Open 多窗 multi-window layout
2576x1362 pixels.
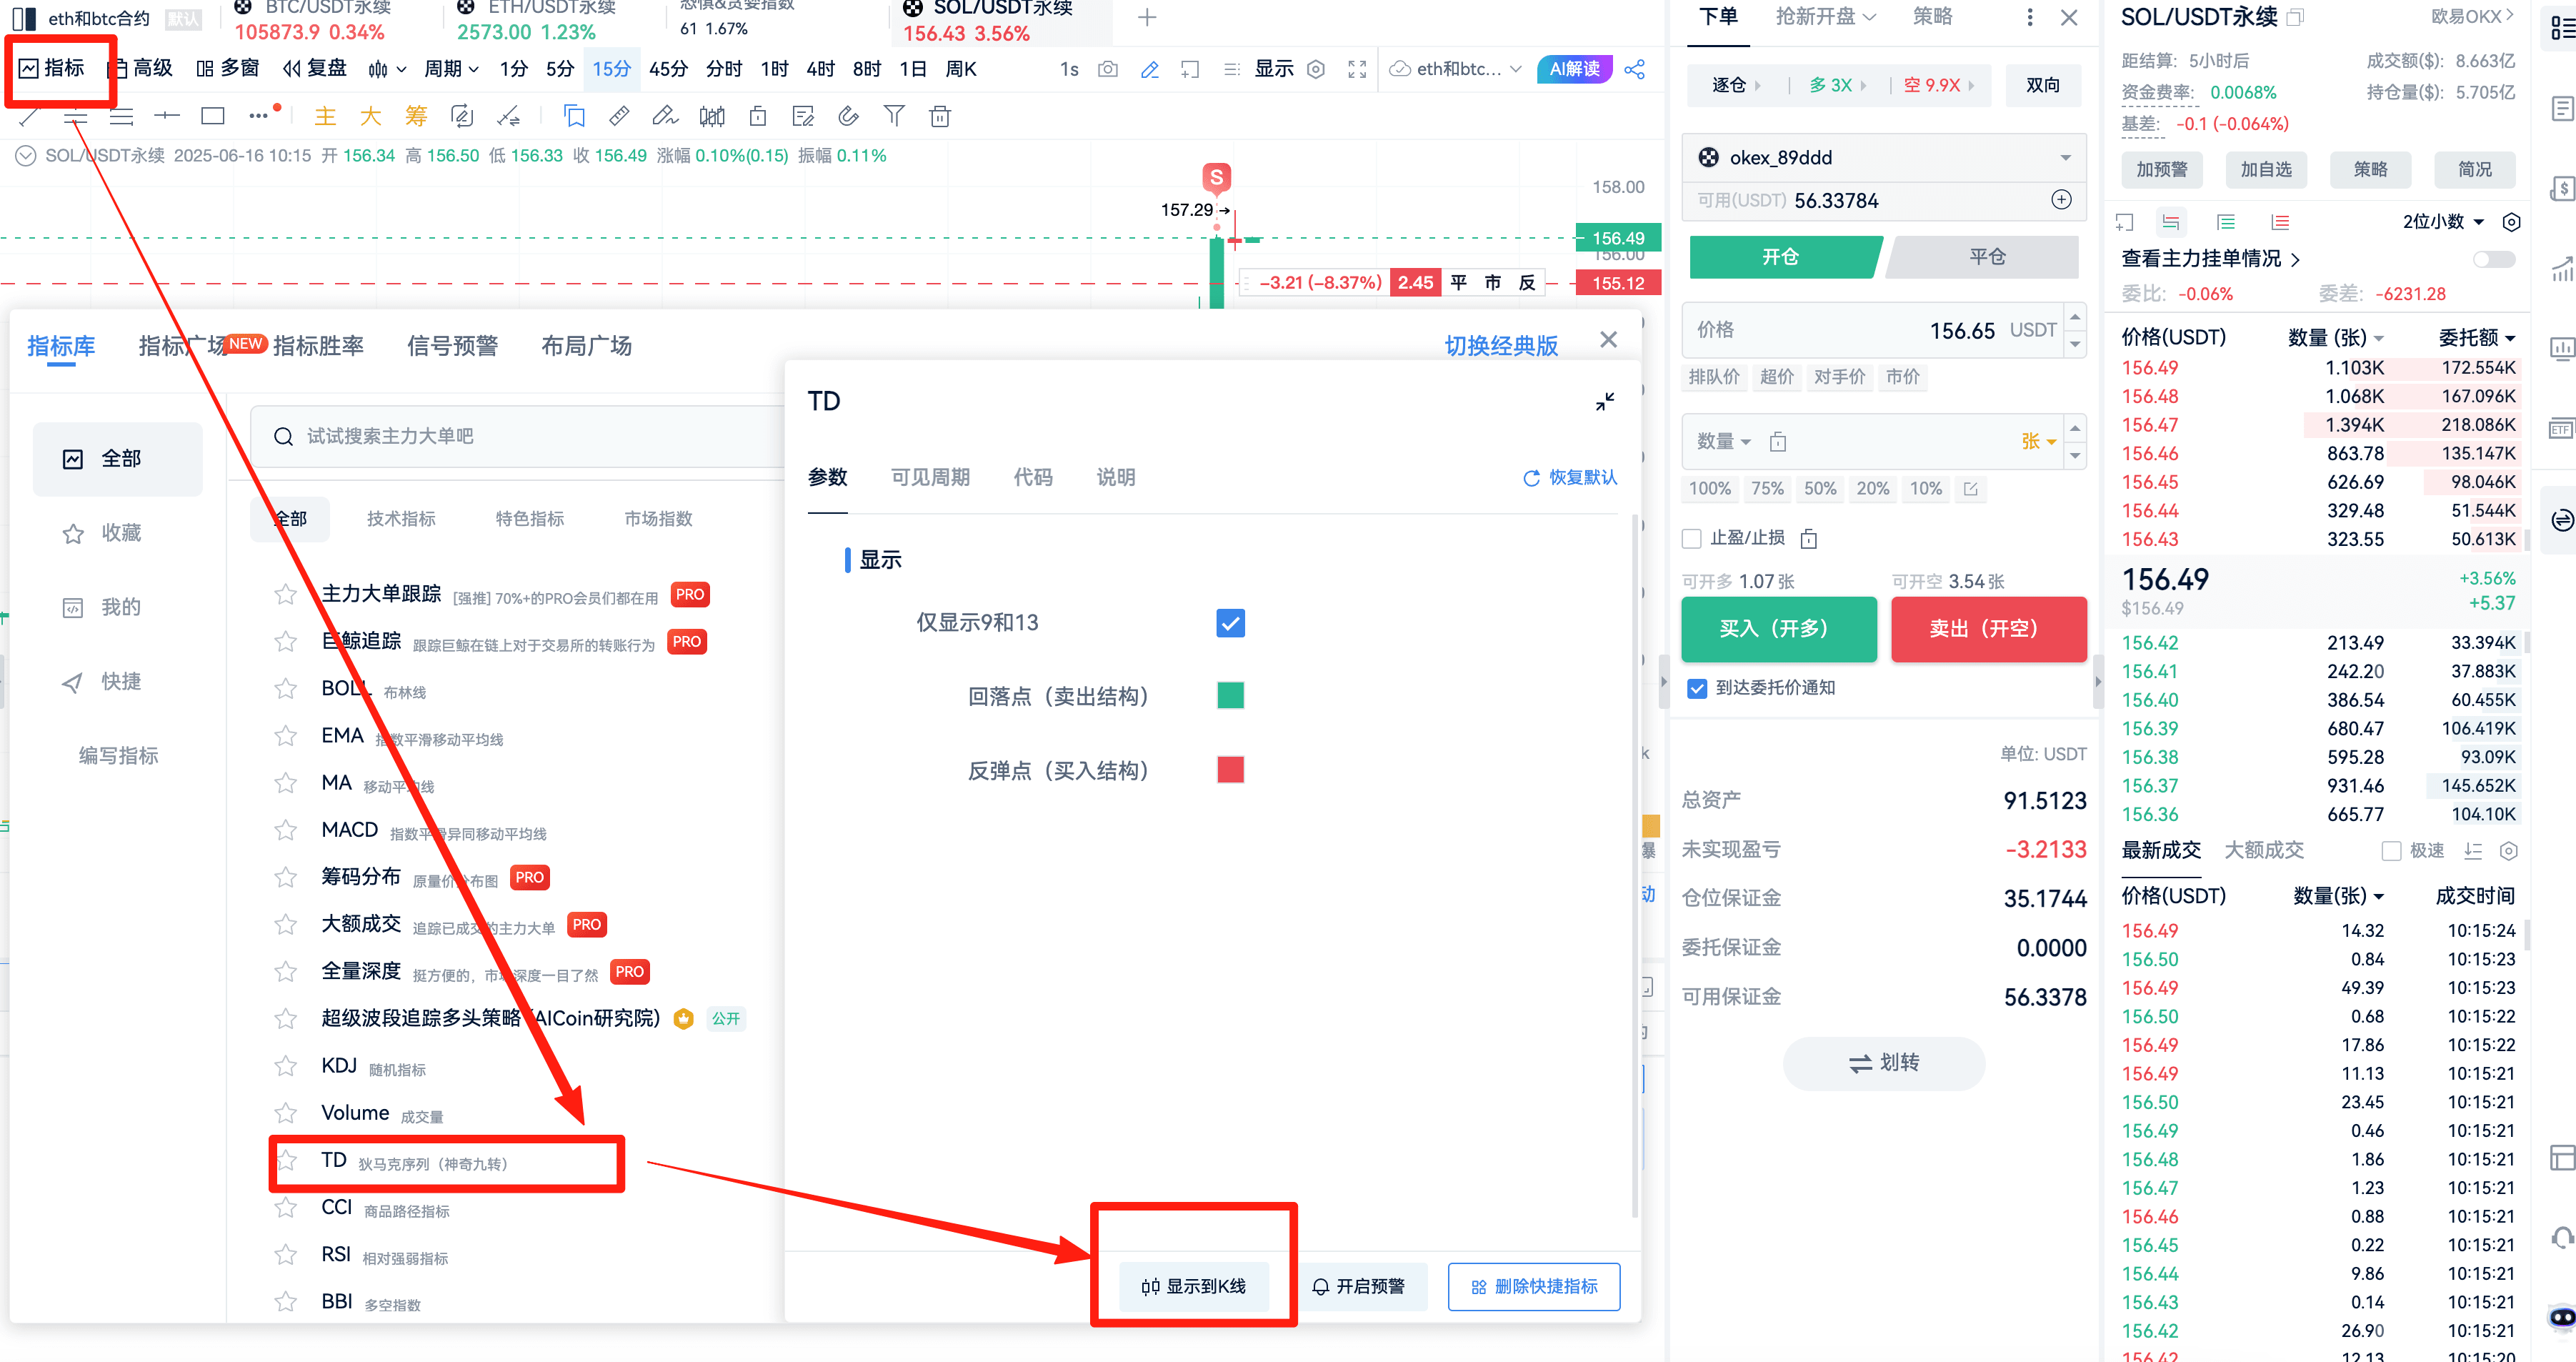pyautogui.click(x=227, y=68)
